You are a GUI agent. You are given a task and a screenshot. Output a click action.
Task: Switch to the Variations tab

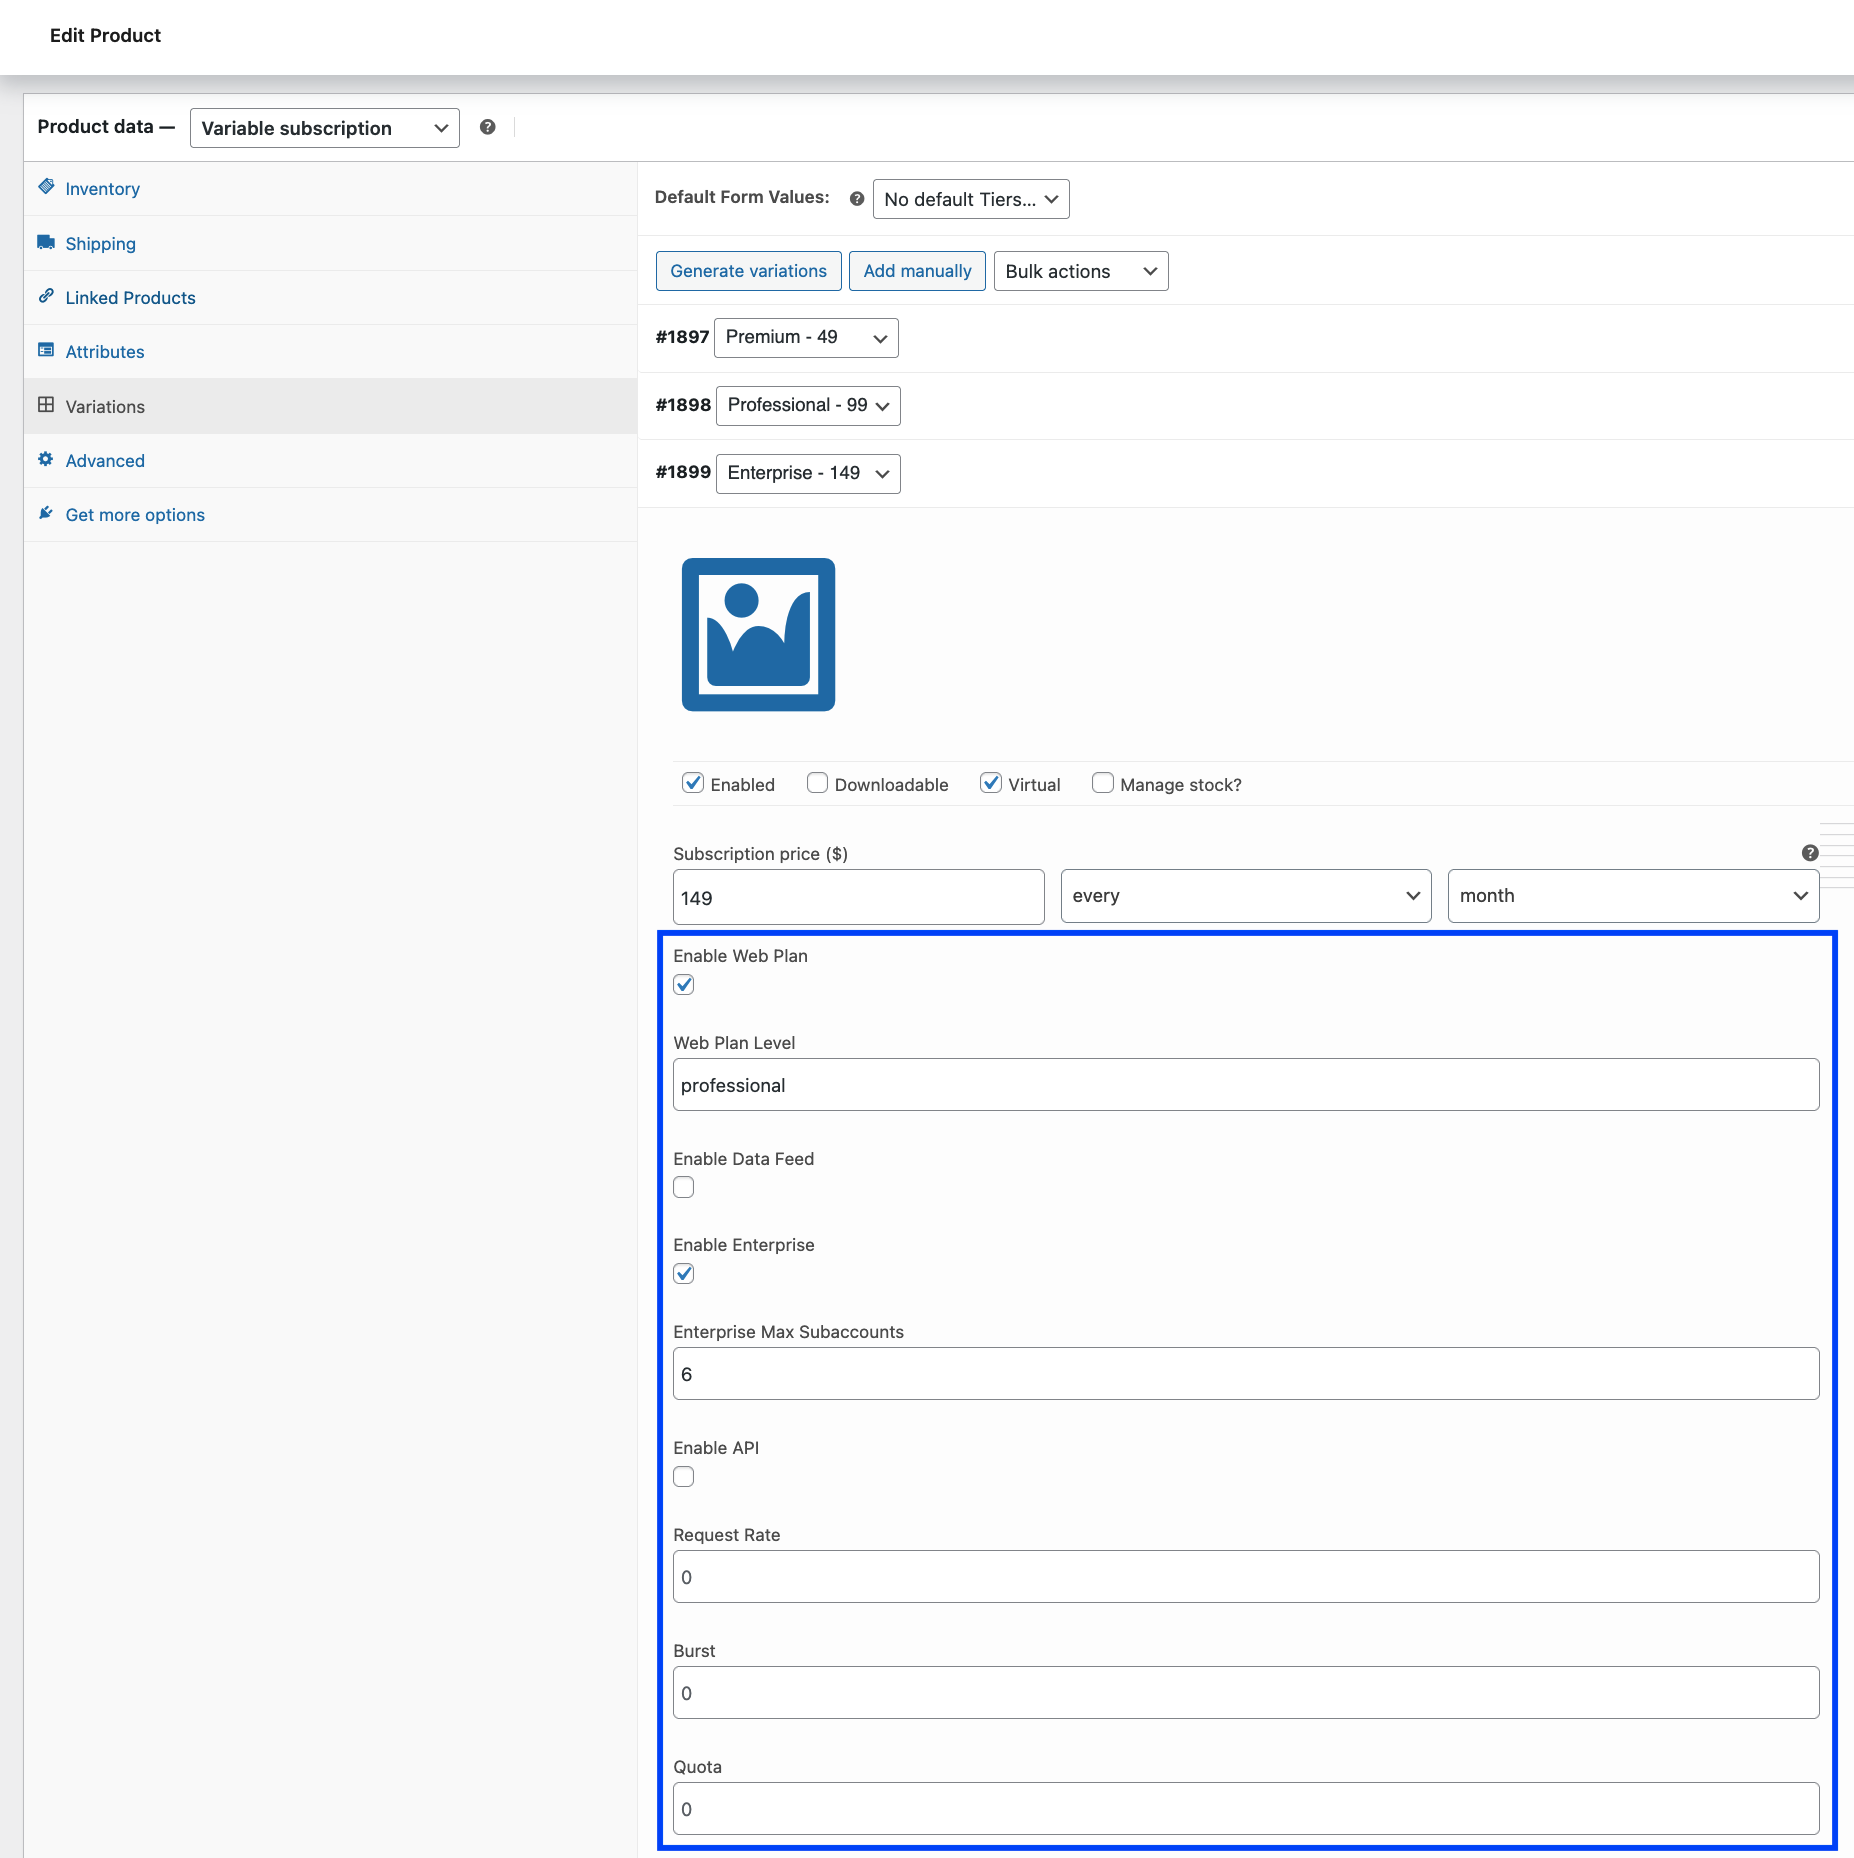pos(105,407)
